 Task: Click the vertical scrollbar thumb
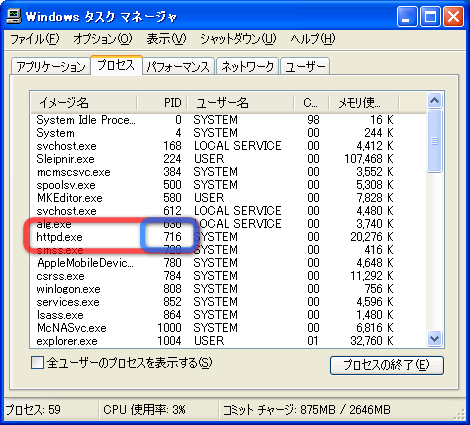pyautogui.click(x=434, y=141)
